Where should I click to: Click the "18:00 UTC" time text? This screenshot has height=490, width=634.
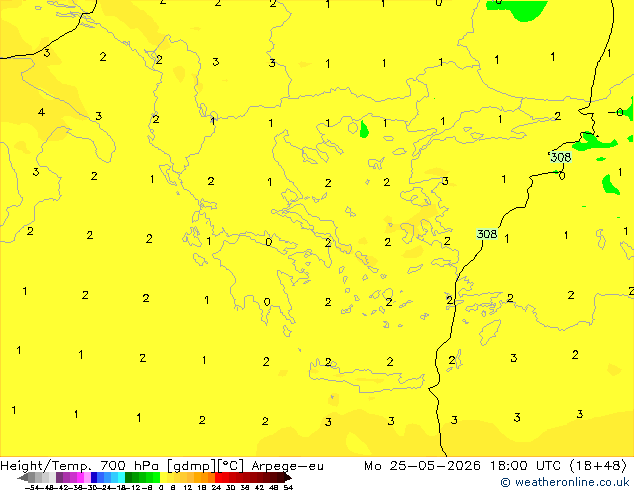525,466
